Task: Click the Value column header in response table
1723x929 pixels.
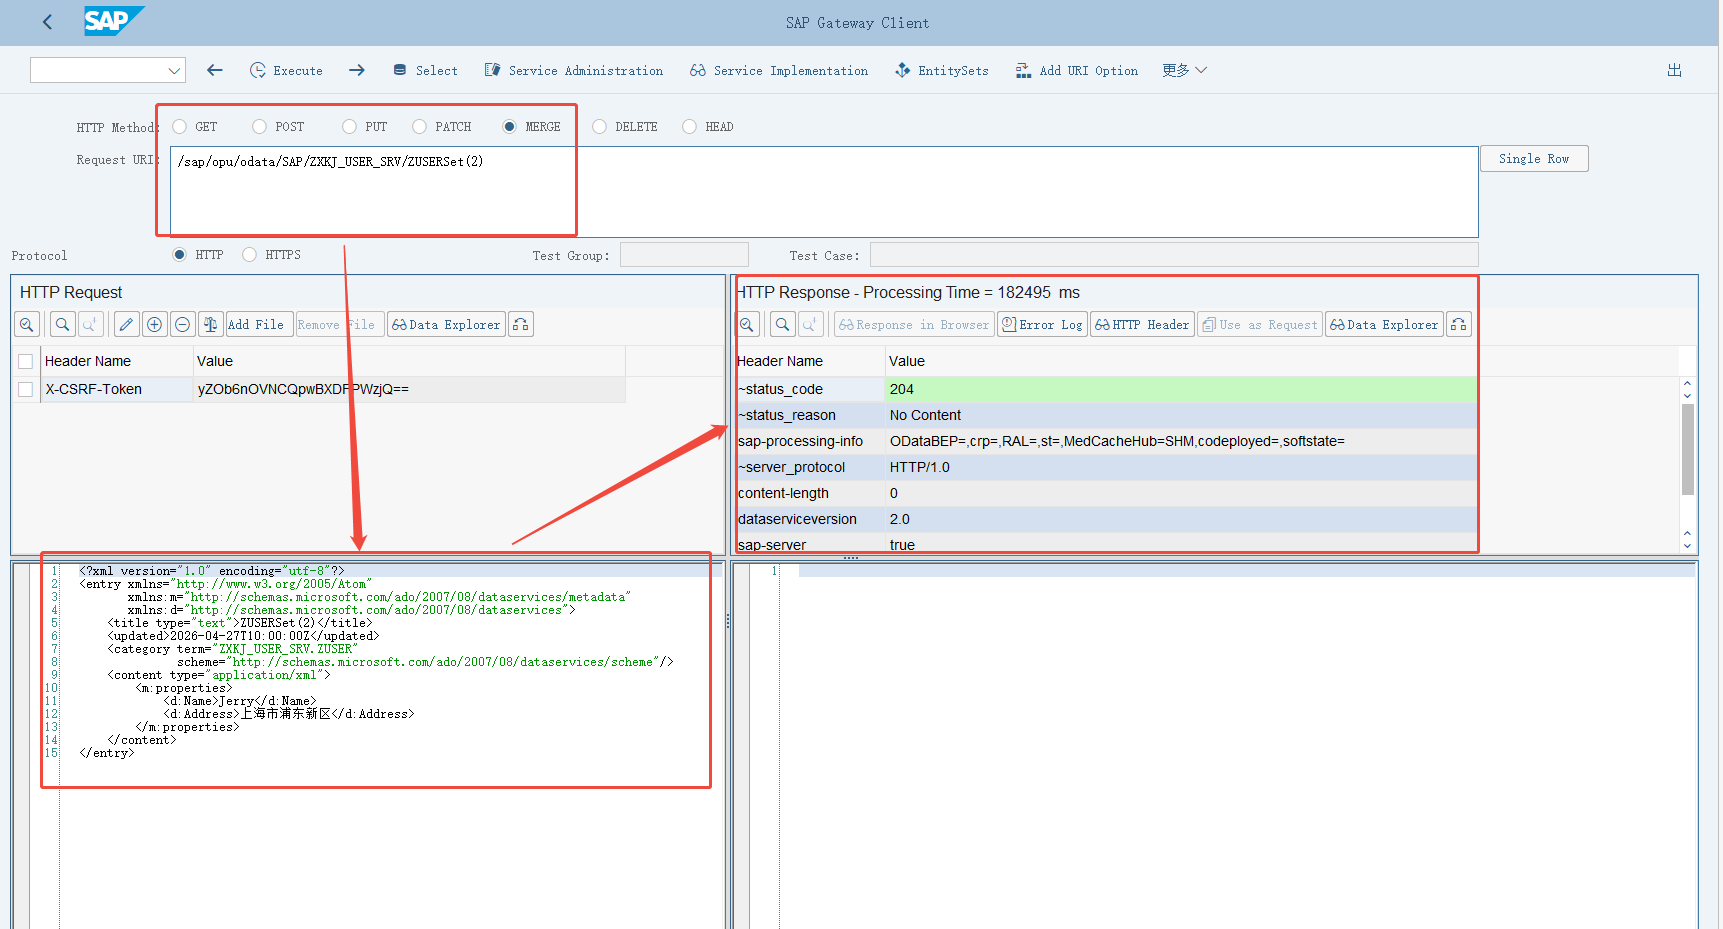Action: (x=907, y=361)
